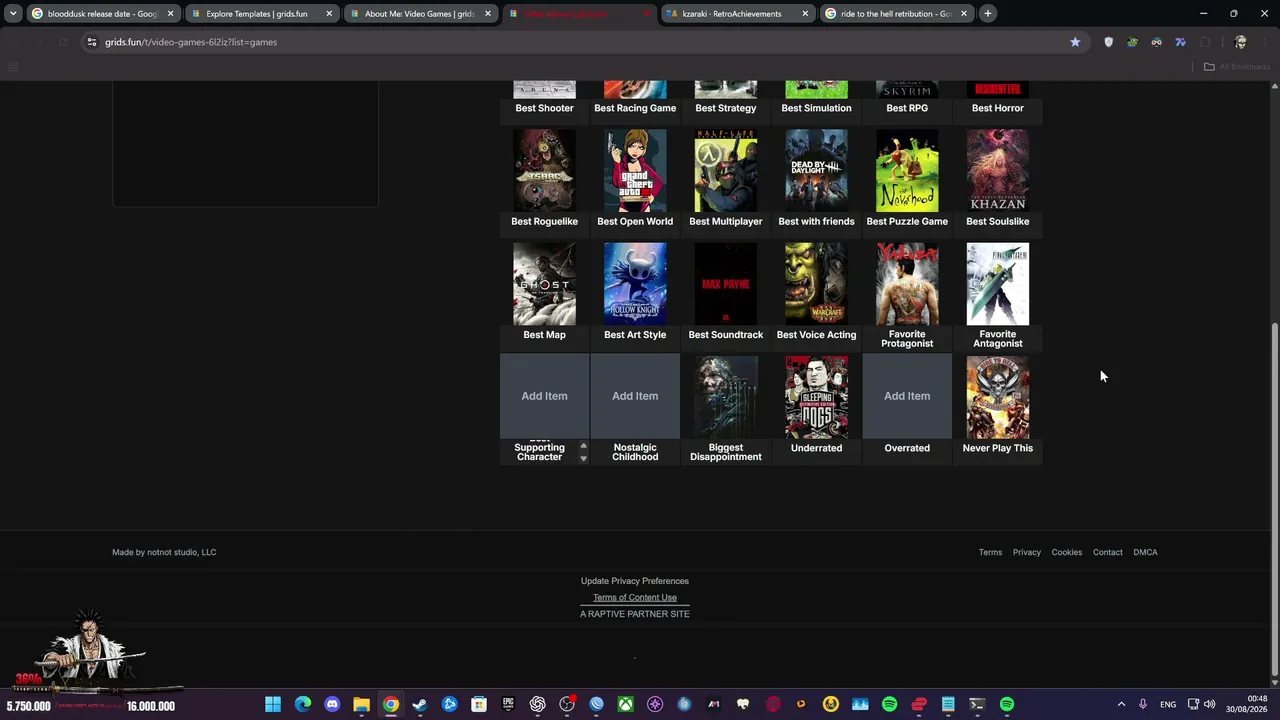The image size is (1280, 720).
Task: Open the Terms of Content Use link
Action: [635, 597]
